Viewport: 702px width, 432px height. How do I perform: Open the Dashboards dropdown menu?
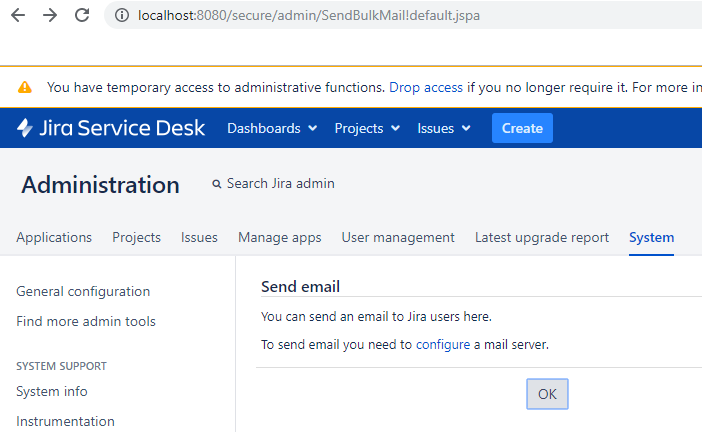click(x=272, y=128)
